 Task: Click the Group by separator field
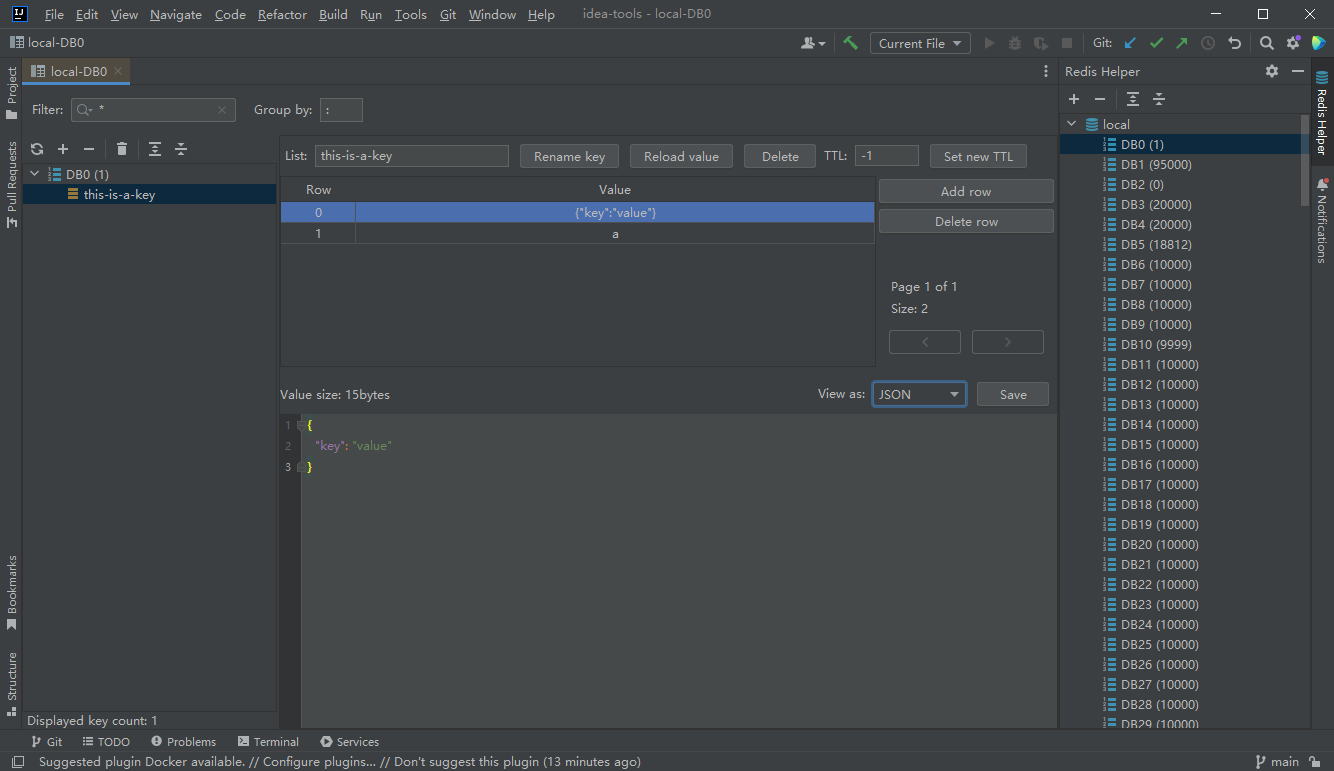pos(342,110)
